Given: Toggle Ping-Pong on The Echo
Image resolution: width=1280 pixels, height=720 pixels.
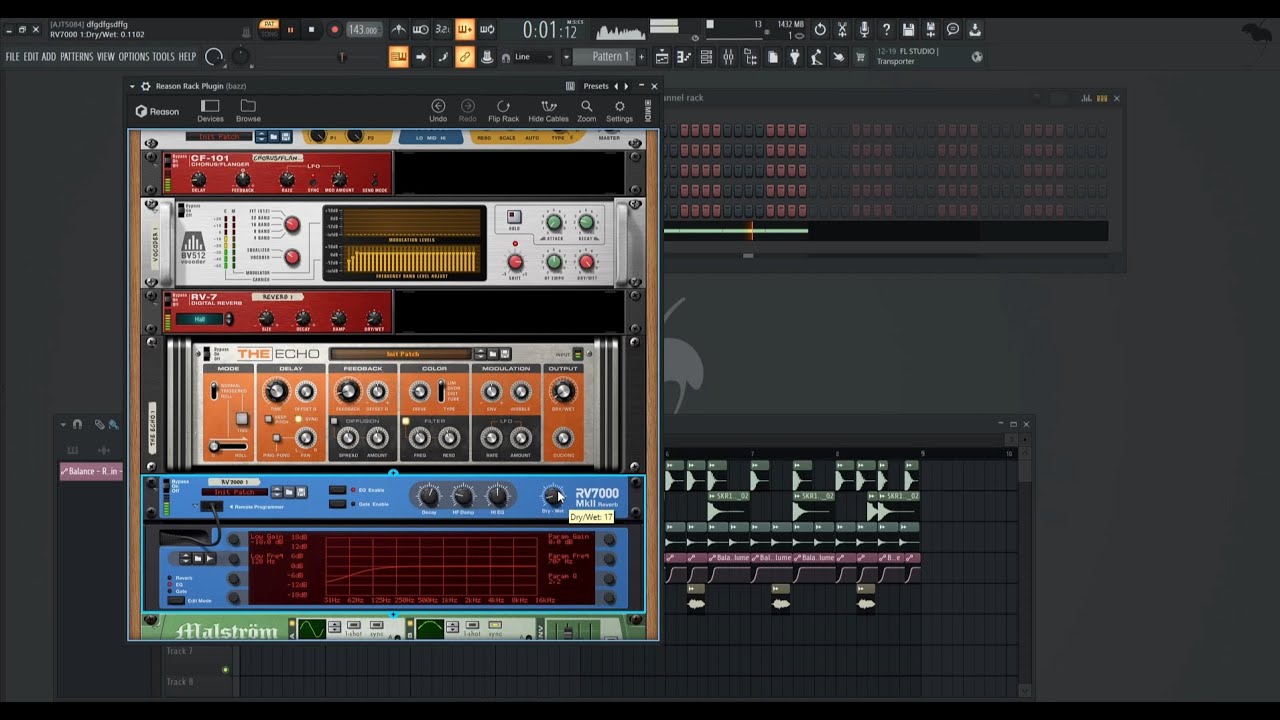Looking at the screenshot, I should [277, 439].
